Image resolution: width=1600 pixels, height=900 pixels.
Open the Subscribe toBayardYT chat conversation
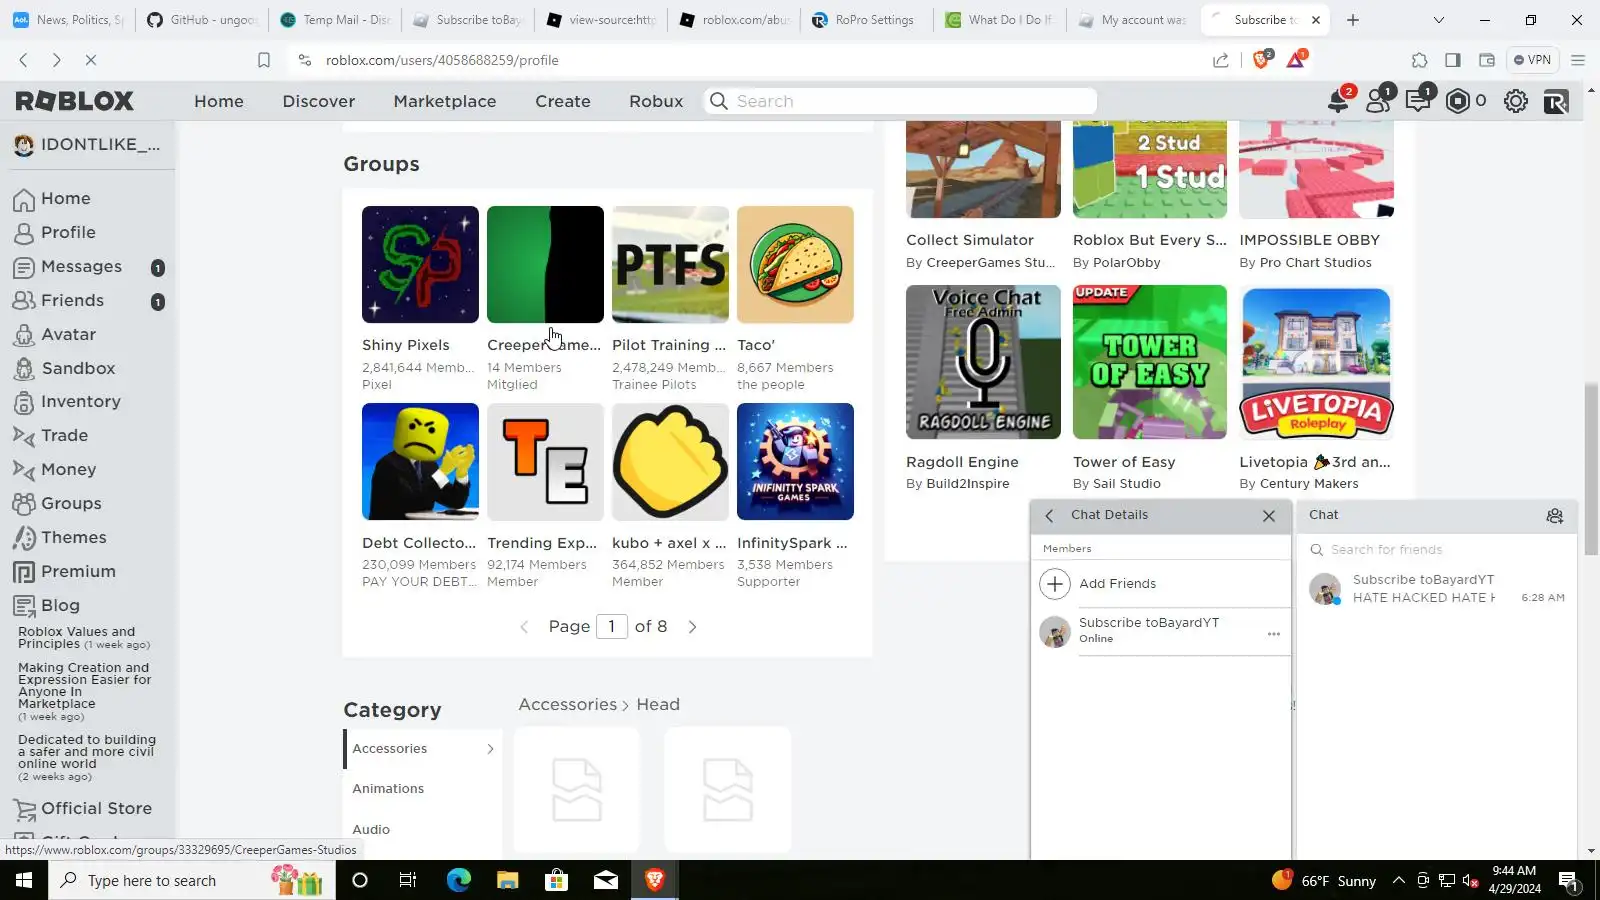[x=1437, y=589]
